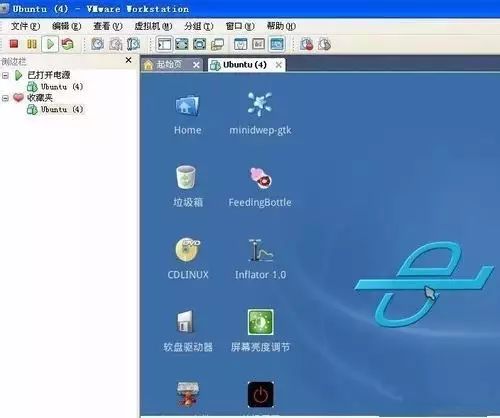Take a snapshot using the first clock icon
The height and width of the screenshot is (418, 500).
coord(98,44)
